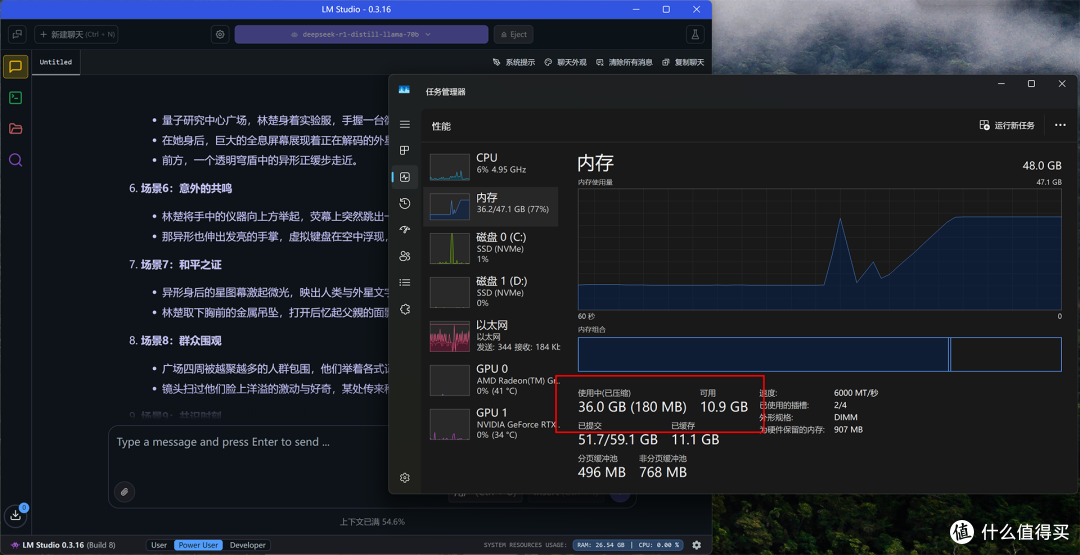Image resolution: width=1080 pixels, height=555 pixels.
Task: Open Startup apps icon in Task Manager
Action: coord(404,230)
